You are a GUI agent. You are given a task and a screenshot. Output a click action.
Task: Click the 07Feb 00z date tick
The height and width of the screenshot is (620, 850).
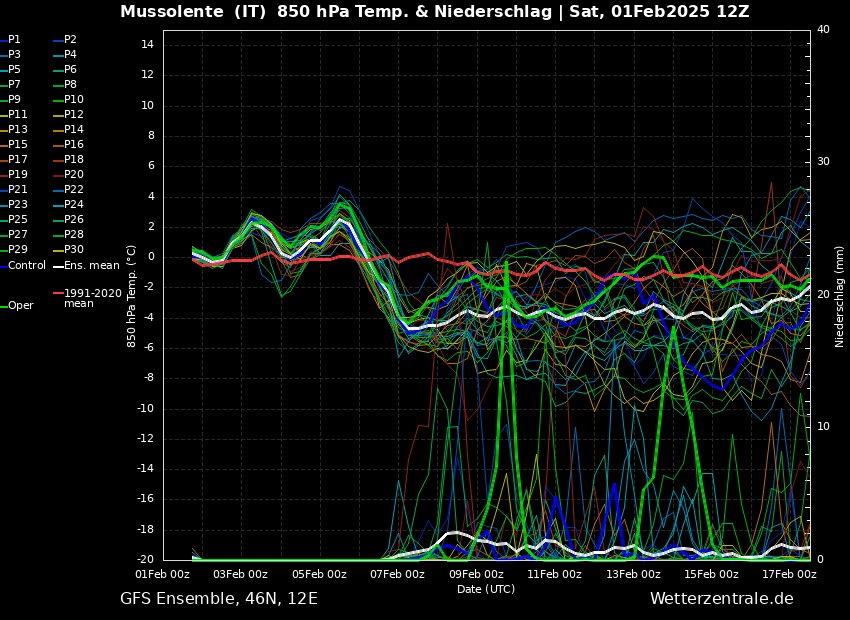click(397, 574)
